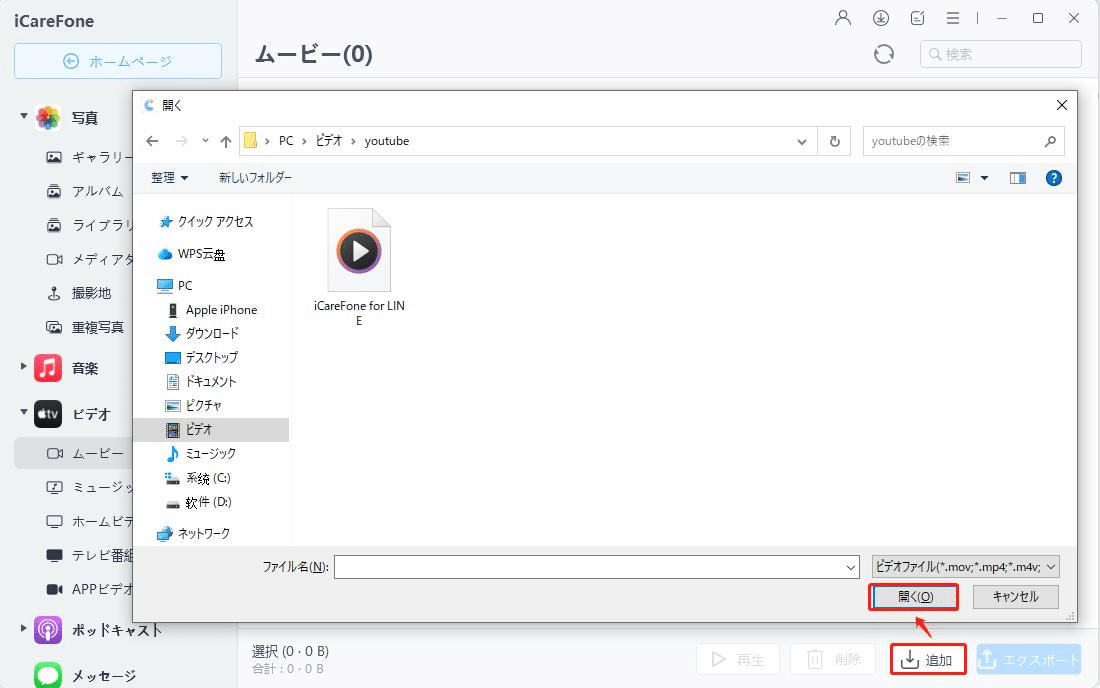The width and height of the screenshot is (1100, 688).
Task: Select the 写真 photos icon in sidebar
Action: [48, 118]
